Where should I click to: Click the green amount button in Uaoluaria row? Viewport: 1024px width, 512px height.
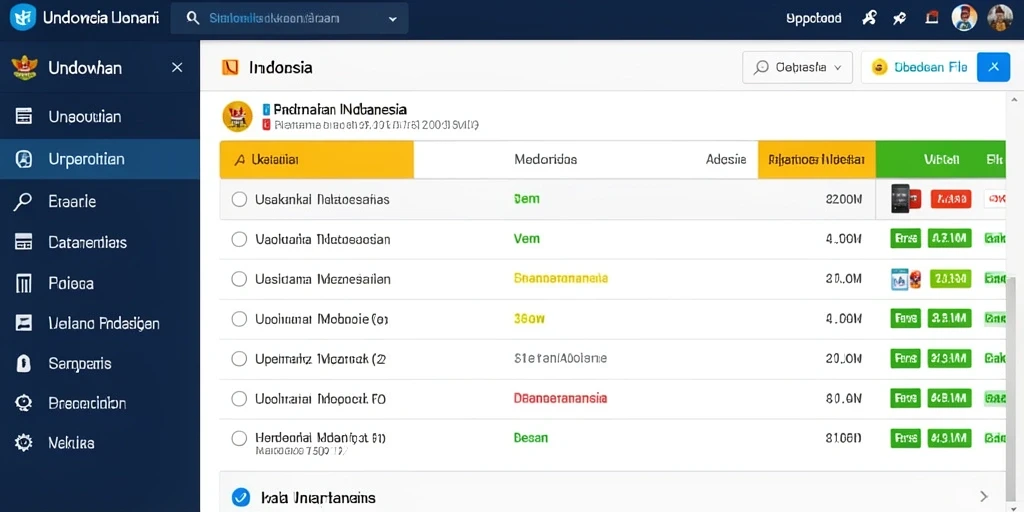tap(950, 238)
